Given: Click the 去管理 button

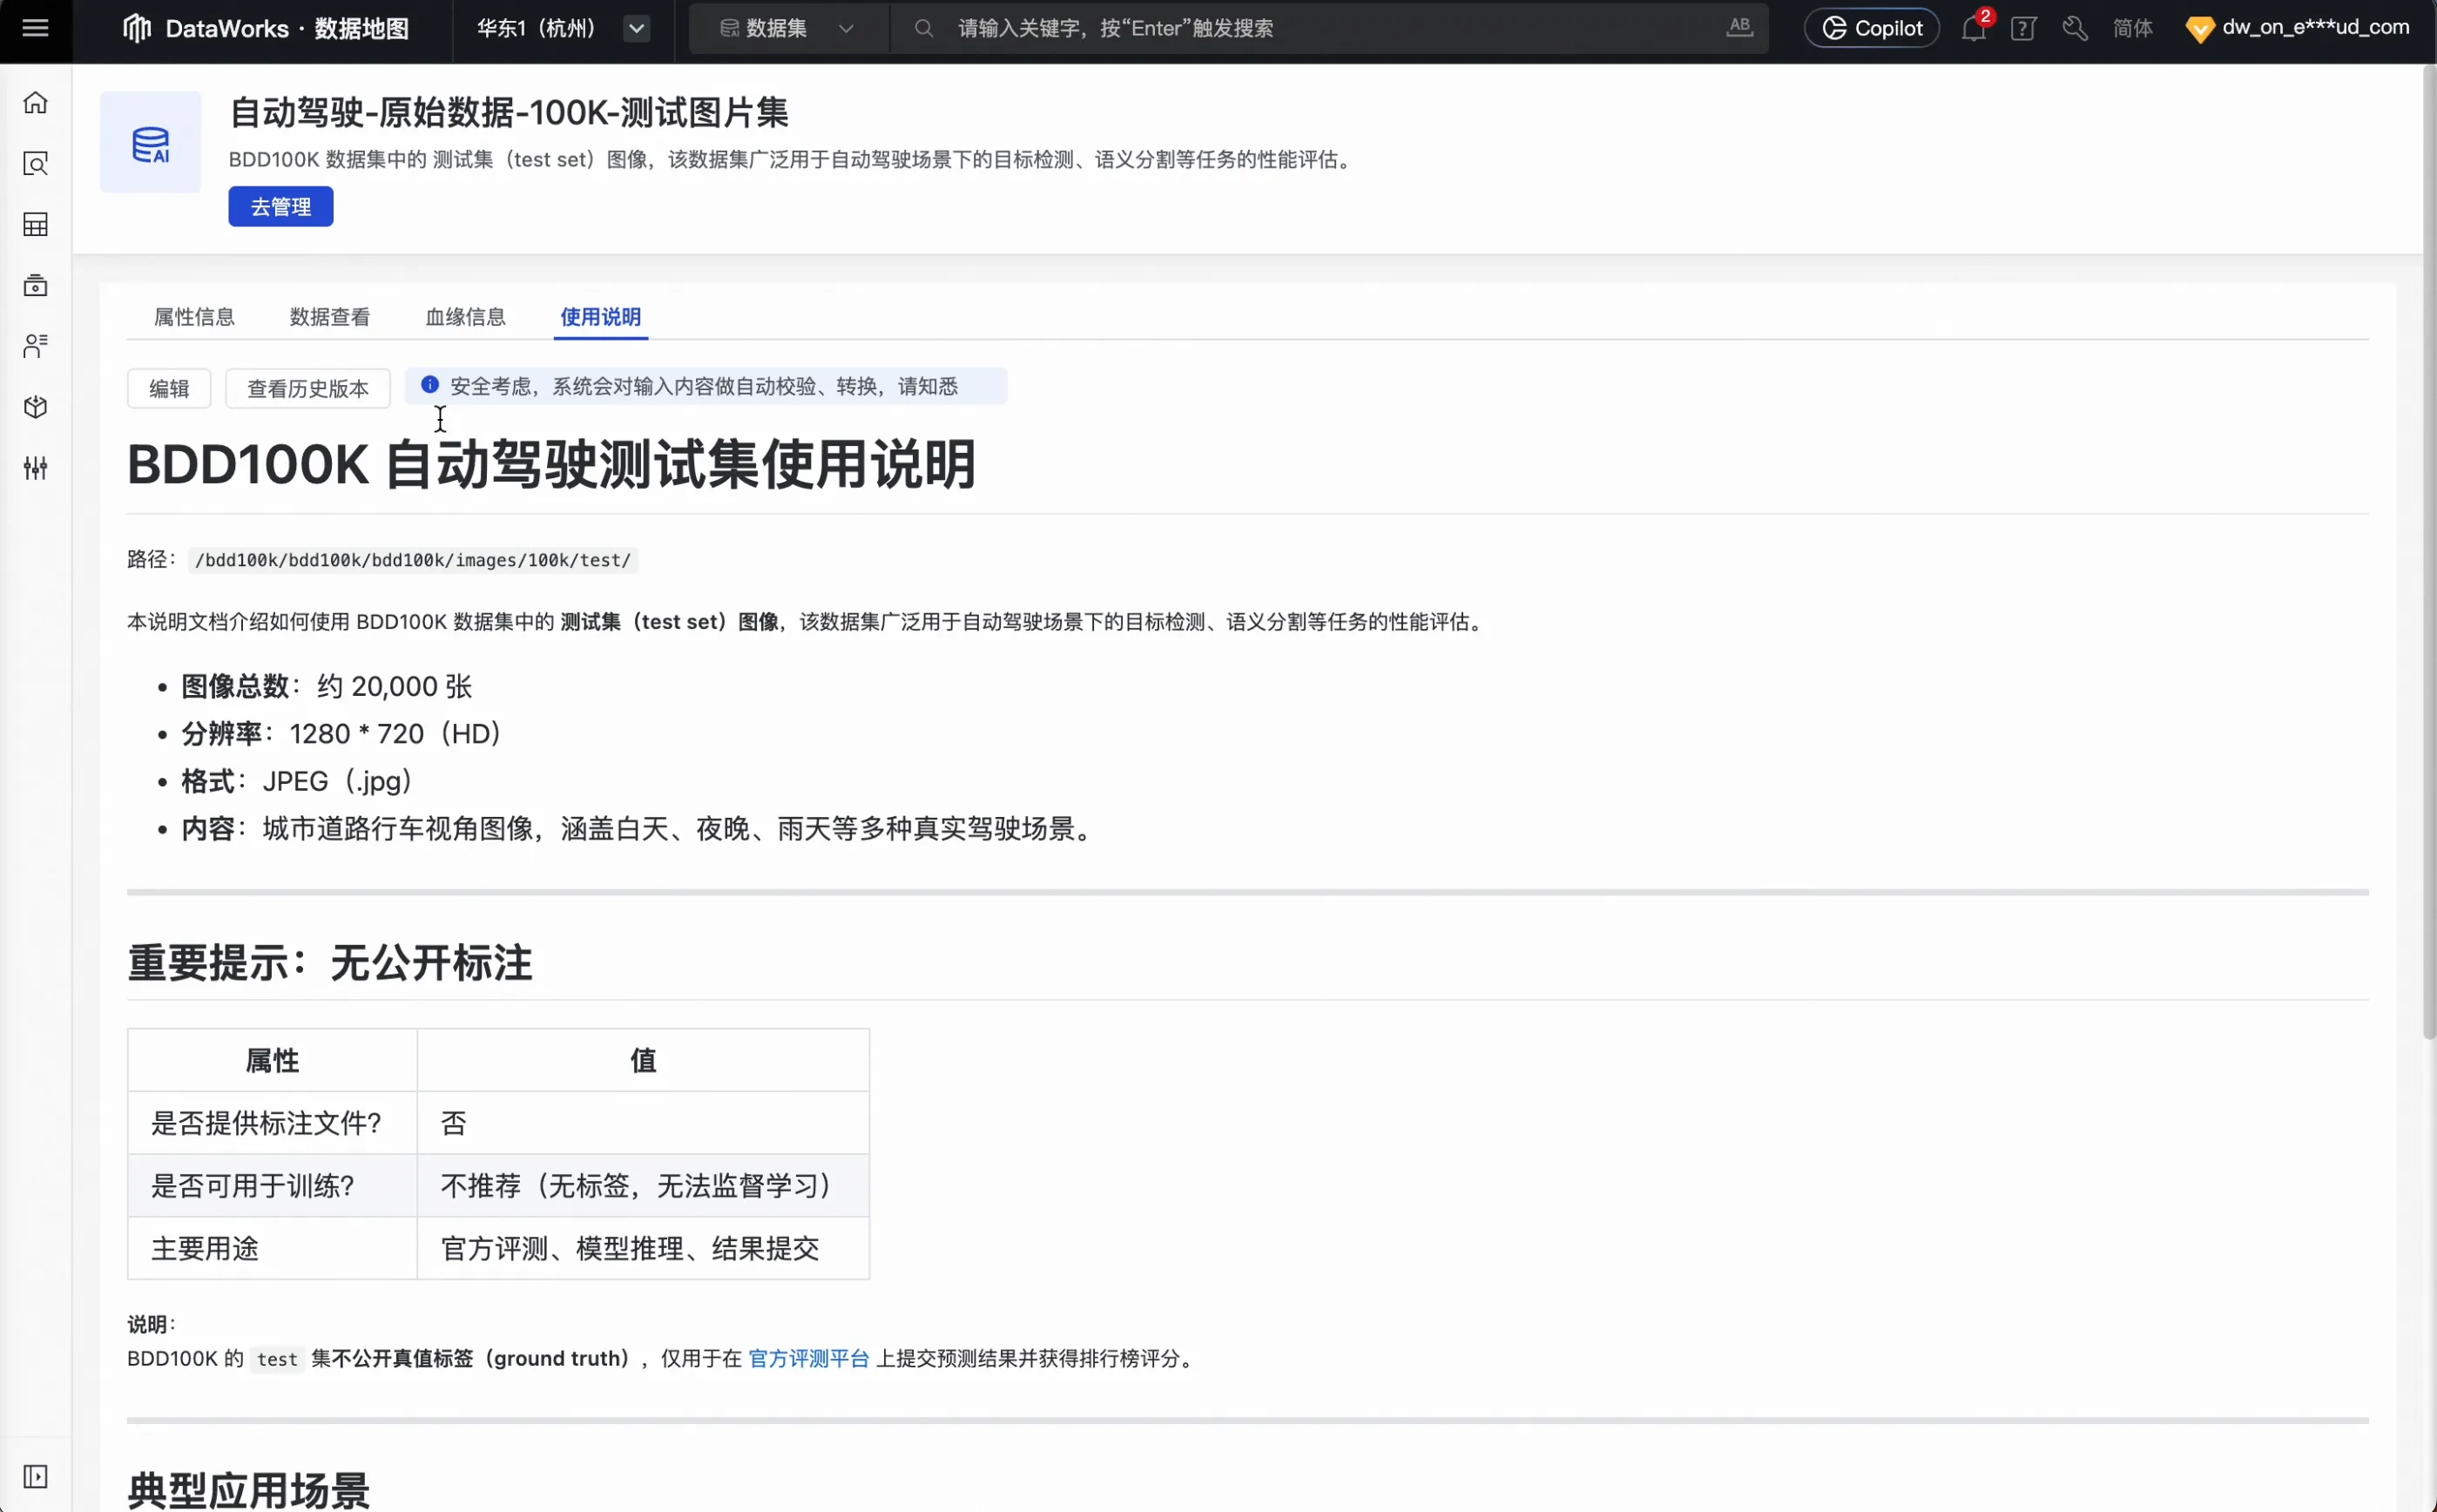Looking at the screenshot, I should (x=281, y=206).
